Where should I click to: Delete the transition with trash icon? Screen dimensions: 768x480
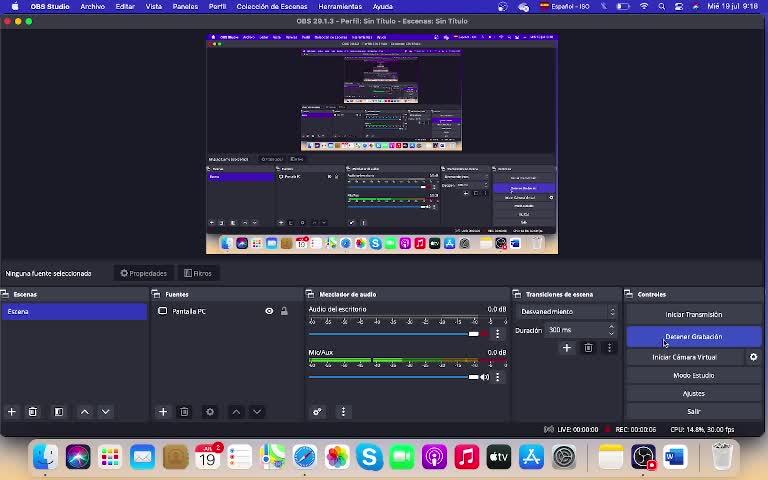pyautogui.click(x=588, y=348)
